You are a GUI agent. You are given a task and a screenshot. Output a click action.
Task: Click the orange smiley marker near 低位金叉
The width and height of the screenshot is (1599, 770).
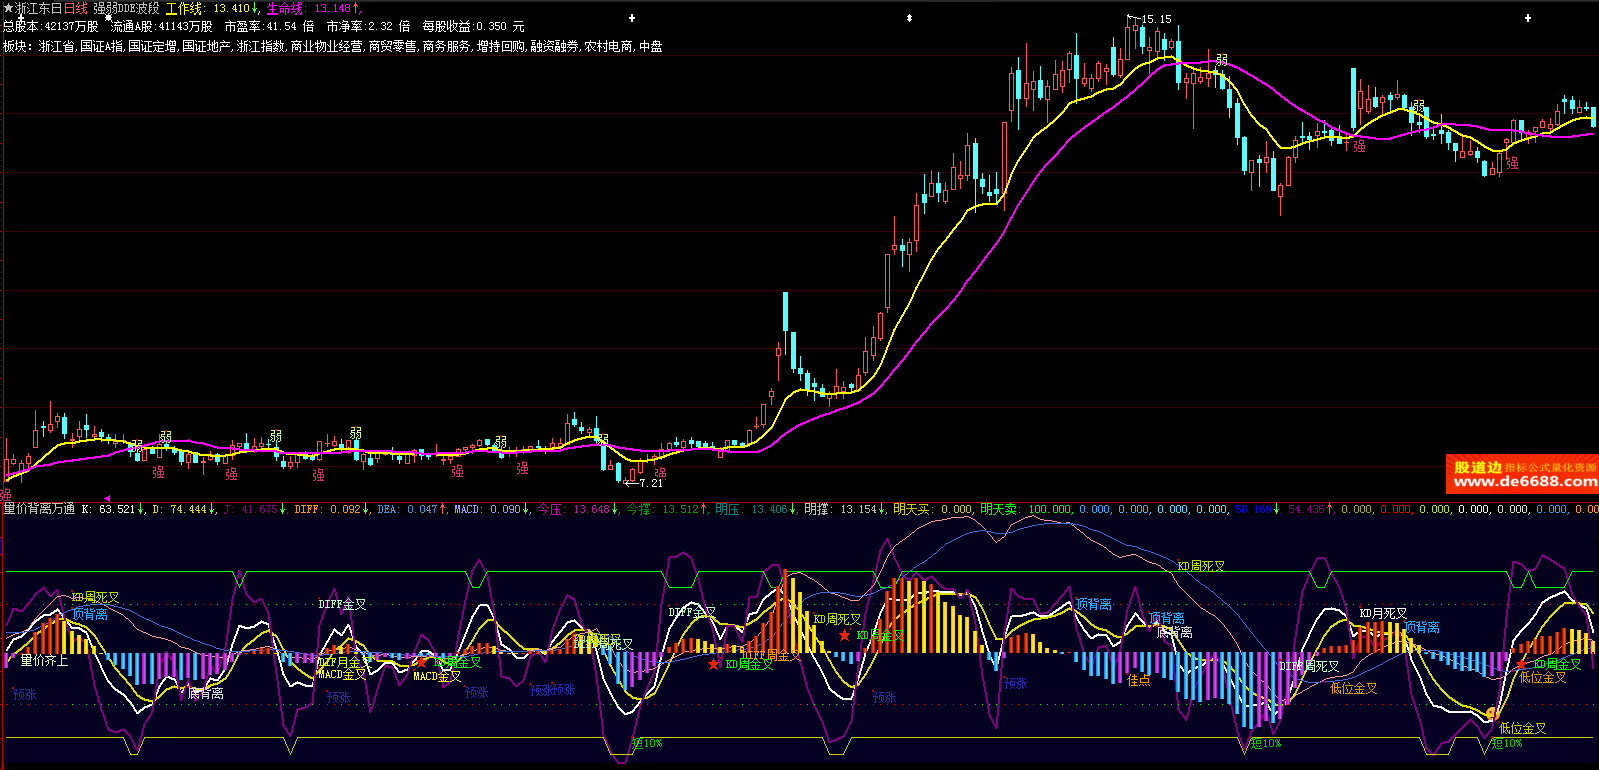coord(1492,713)
